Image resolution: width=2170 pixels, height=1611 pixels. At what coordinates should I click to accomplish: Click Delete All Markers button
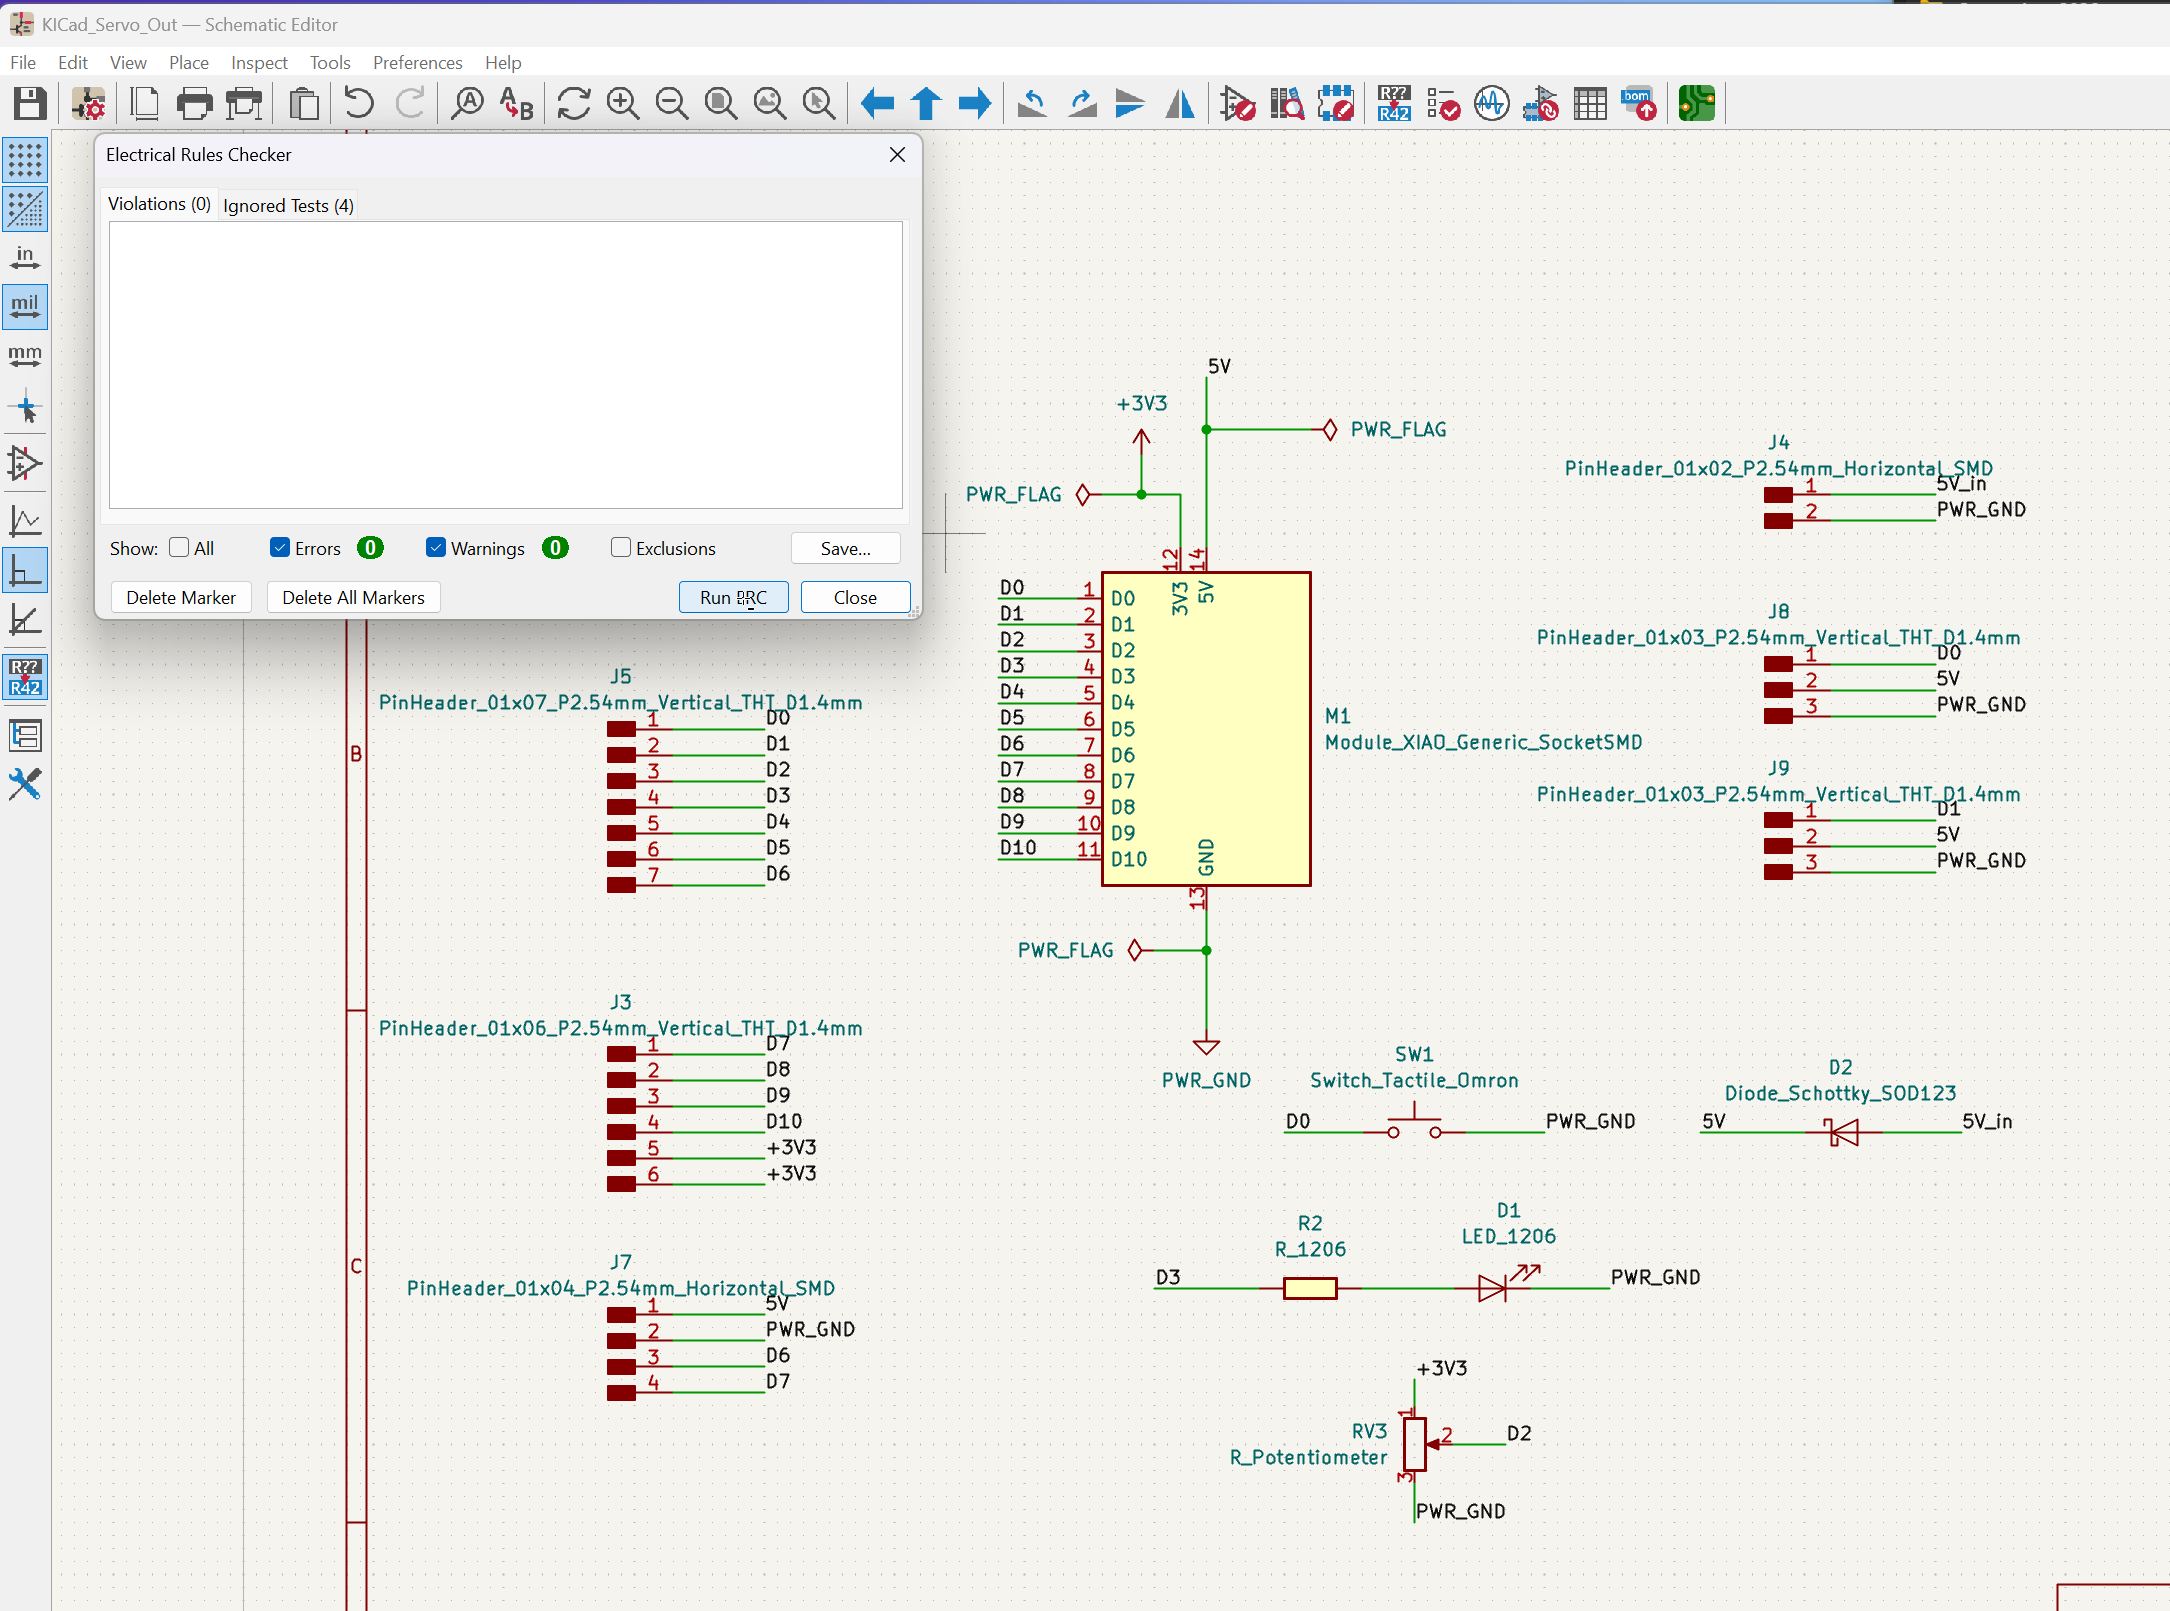tap(353, 597)
